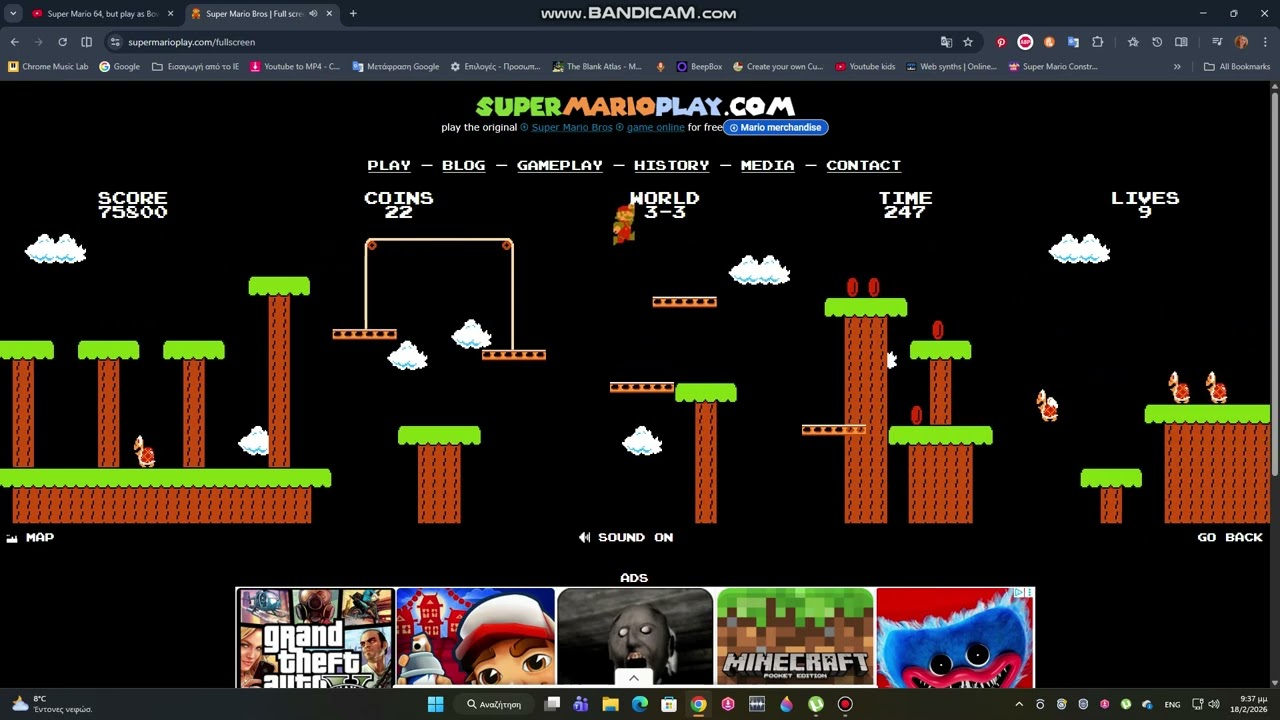Click the taskbar Αναζήτηση search box
Image resolution: width=1280 pixels, height=720 pixels.
pyautogui.click(x=494, y=704)
